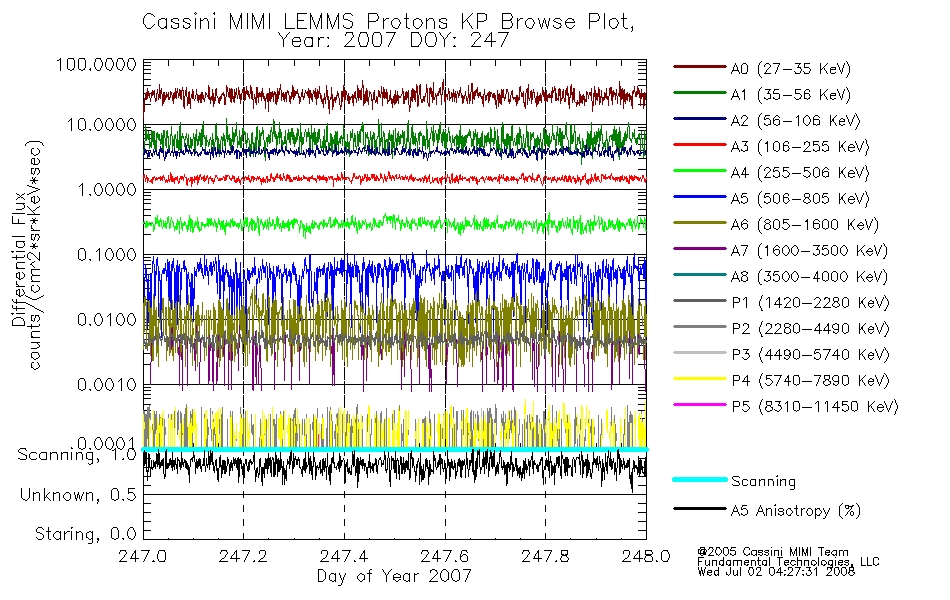Click the 247.8 x-axis tick label
Image resolution: width=950 pixels, height=600 pixels.
pos(545,556)
